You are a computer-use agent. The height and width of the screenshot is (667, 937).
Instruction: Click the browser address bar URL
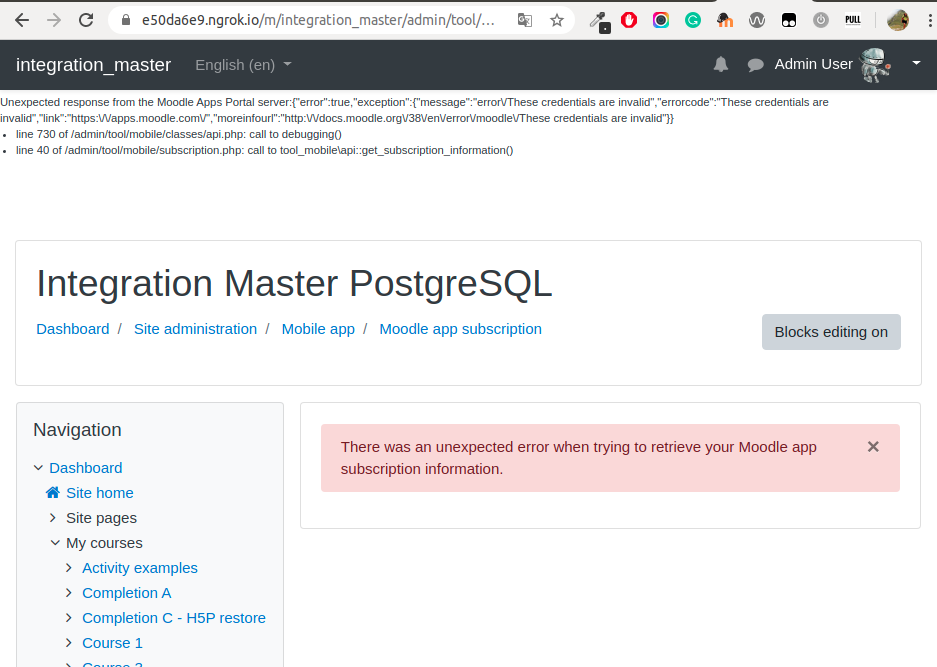coord(318,20)
